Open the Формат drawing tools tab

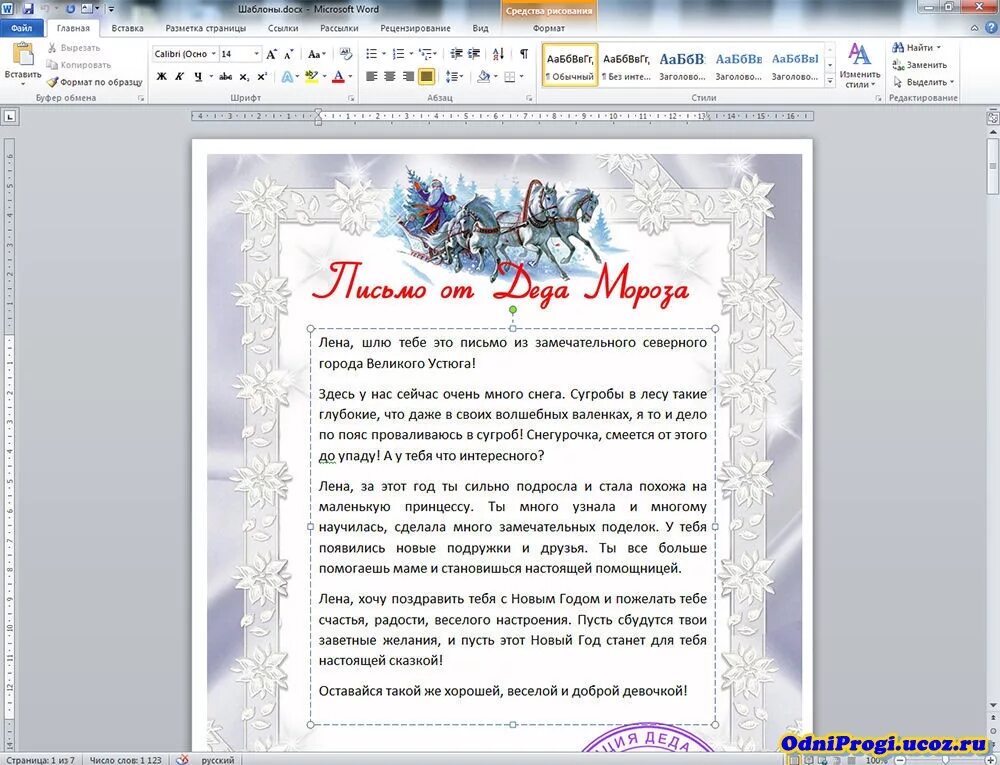548,28
